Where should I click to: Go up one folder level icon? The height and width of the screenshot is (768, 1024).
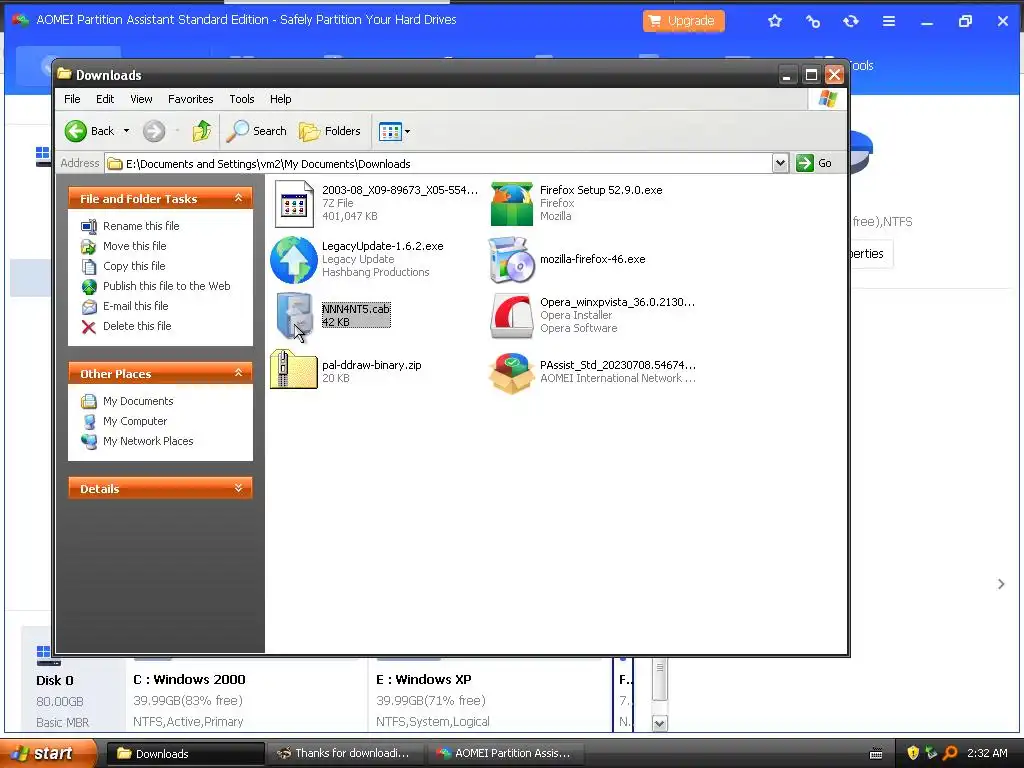point(202,131)
